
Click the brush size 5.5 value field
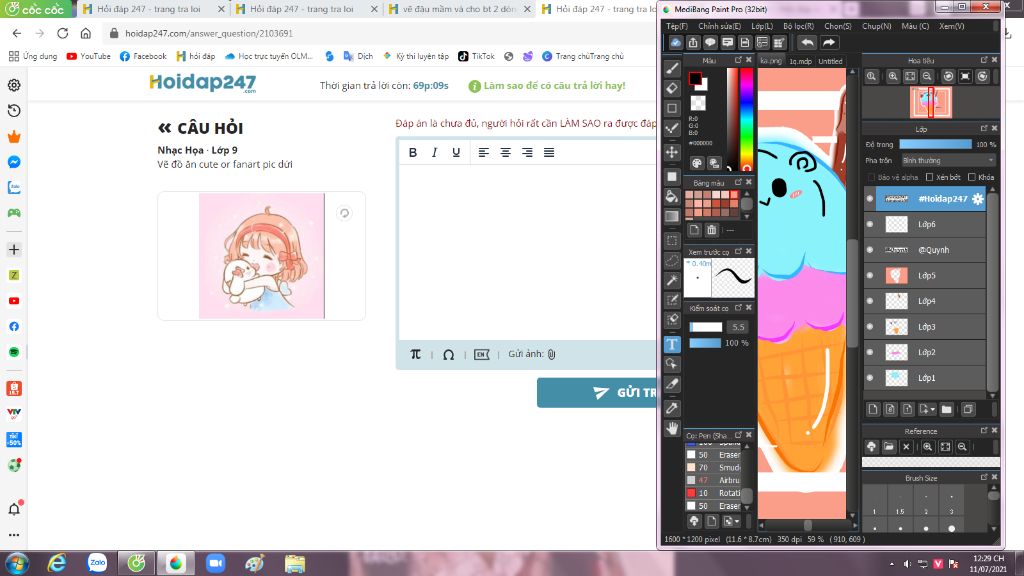(738, 327)
